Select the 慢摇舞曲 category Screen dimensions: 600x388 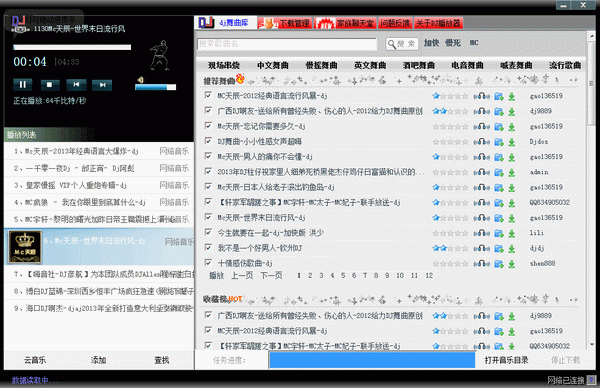[321, 65]
